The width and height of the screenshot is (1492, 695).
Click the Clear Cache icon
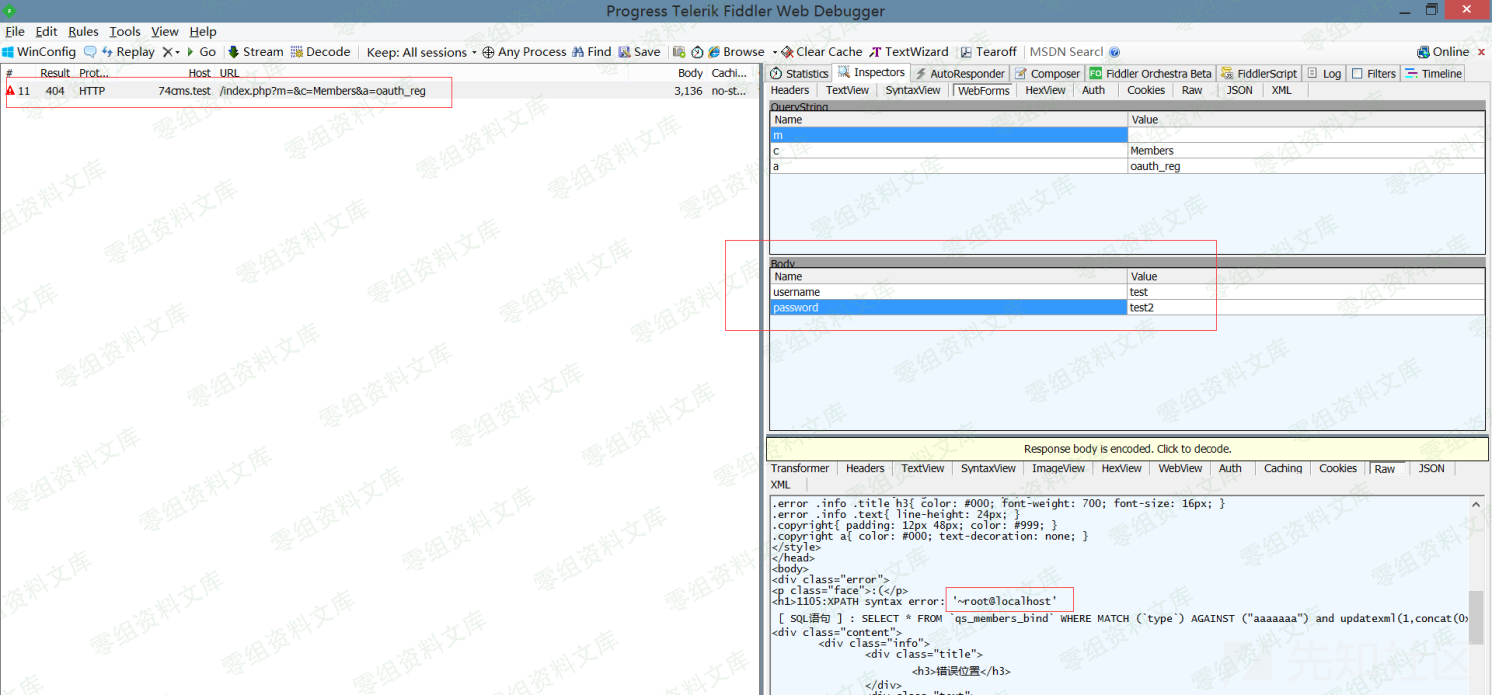click(788, 52)
